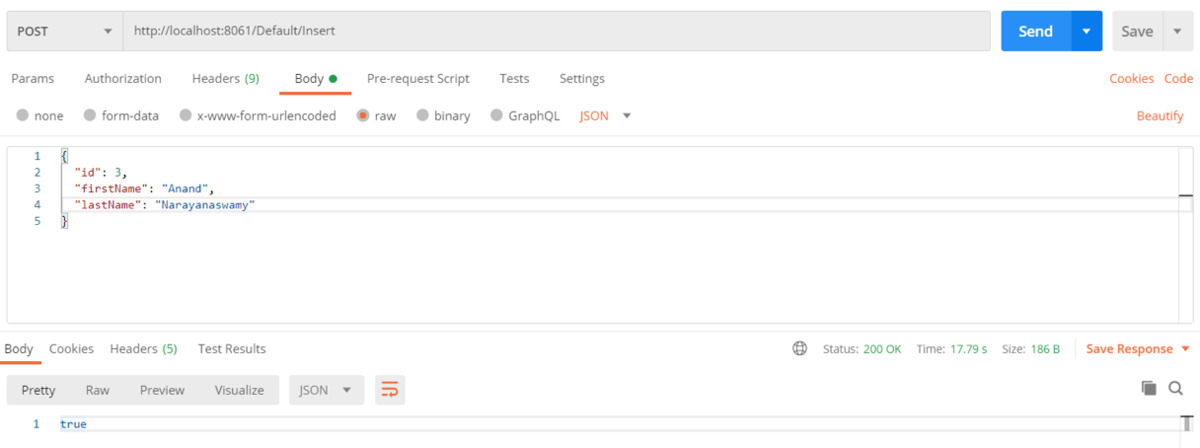Viewport: 1200px width, 448px height.
Task: Open the POST method dropdown
Action: [x=64, y=31]
